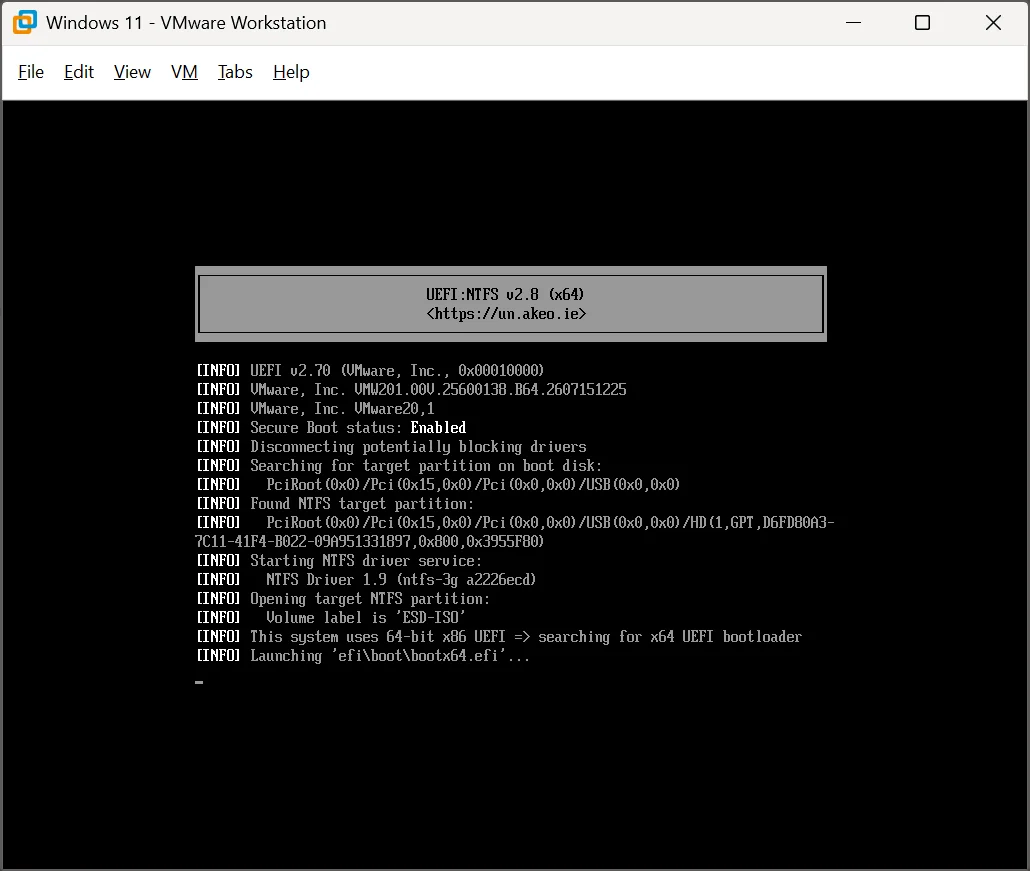
Task: Open the View menu
Action: point(132,72)
